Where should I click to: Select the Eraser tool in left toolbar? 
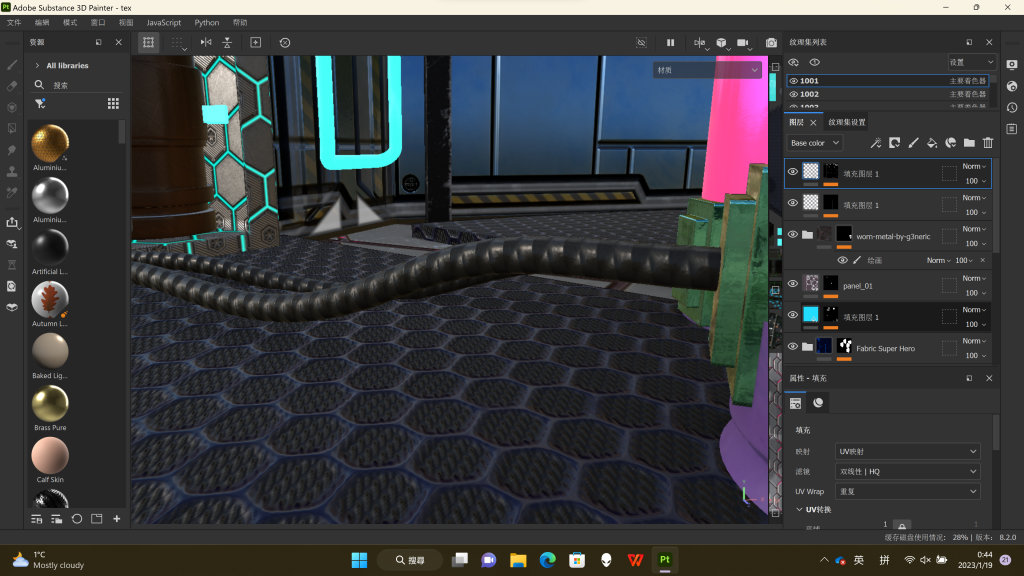12,86
